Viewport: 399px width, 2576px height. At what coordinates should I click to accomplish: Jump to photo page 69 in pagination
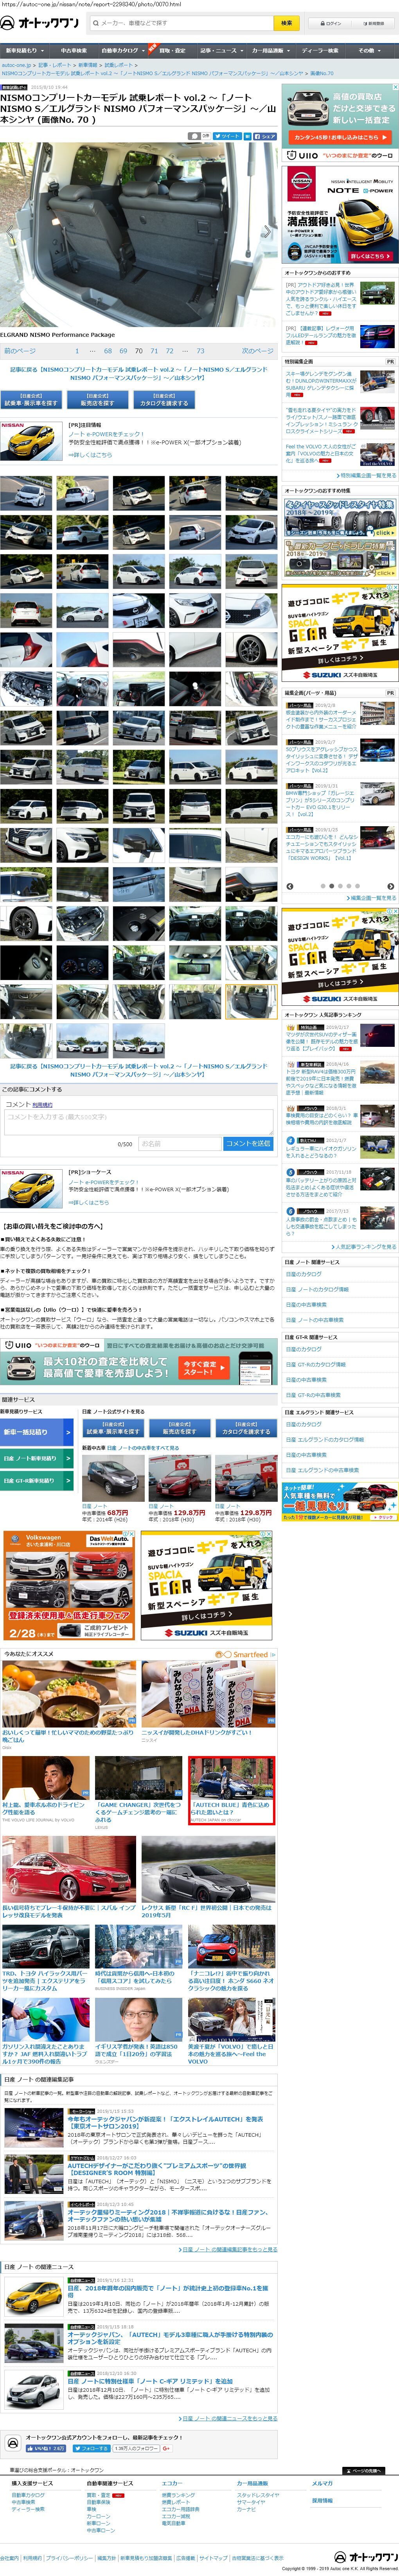(x=123, y=351)
